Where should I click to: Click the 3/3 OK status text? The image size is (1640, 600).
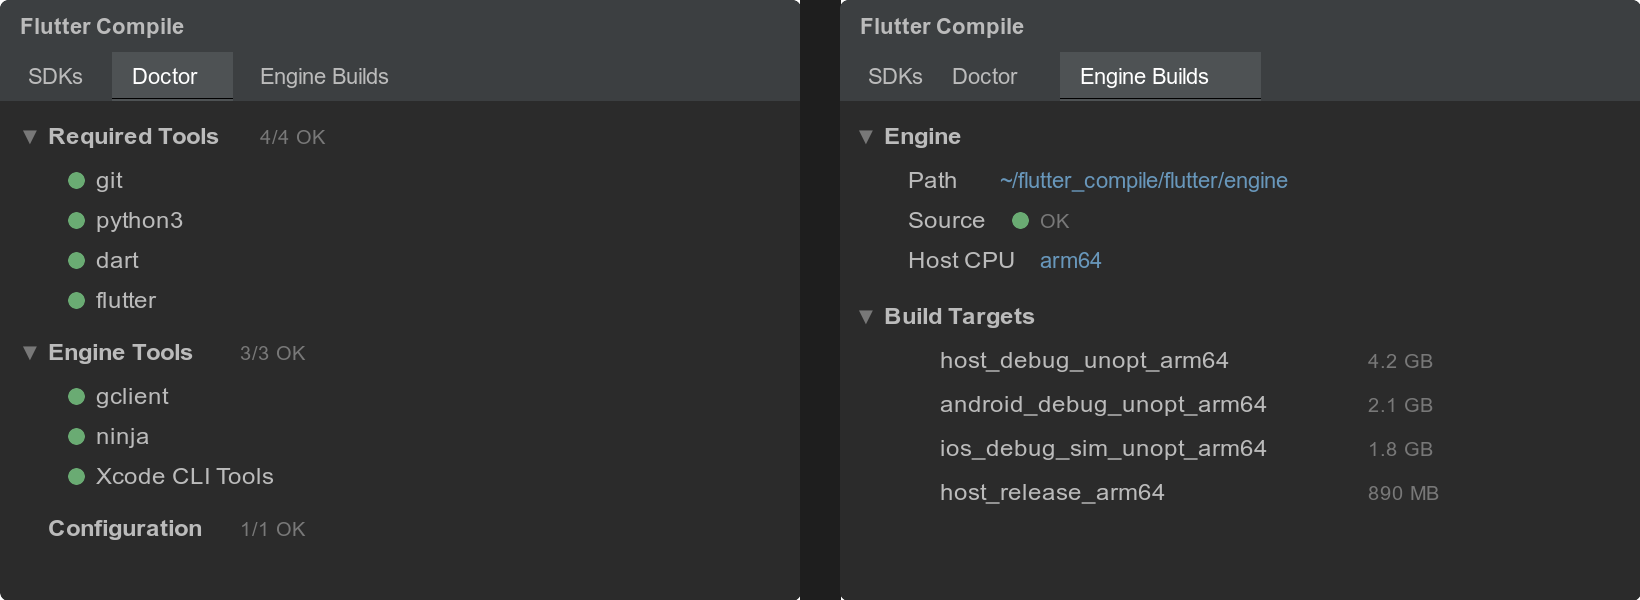[x=272, y=353]
